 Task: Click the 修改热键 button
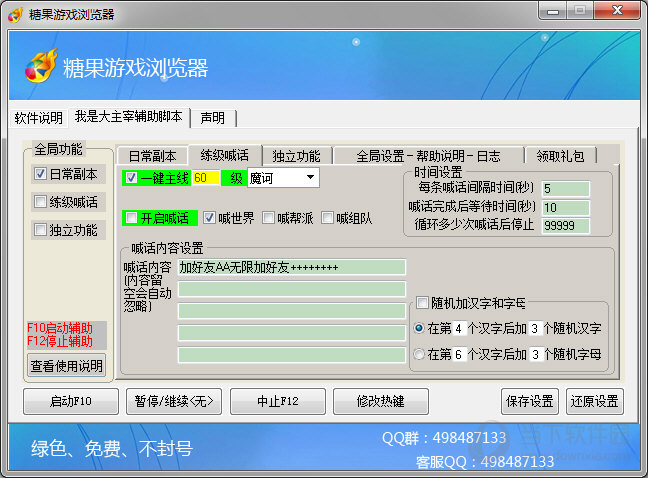tap(381, 401)
